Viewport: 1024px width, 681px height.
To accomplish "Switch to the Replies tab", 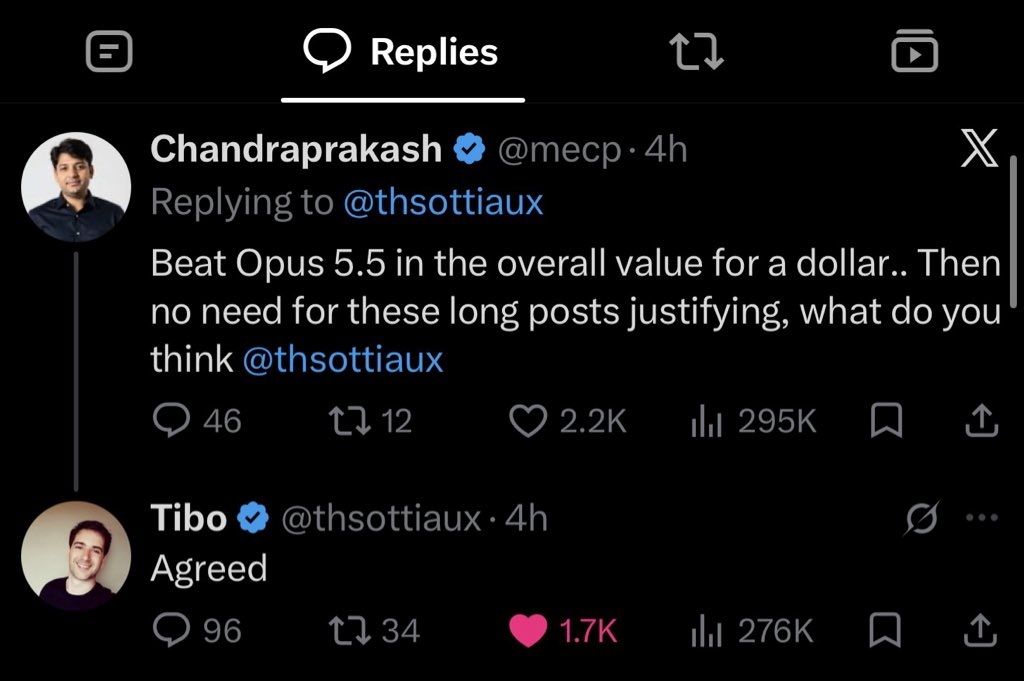I will 401,52.
